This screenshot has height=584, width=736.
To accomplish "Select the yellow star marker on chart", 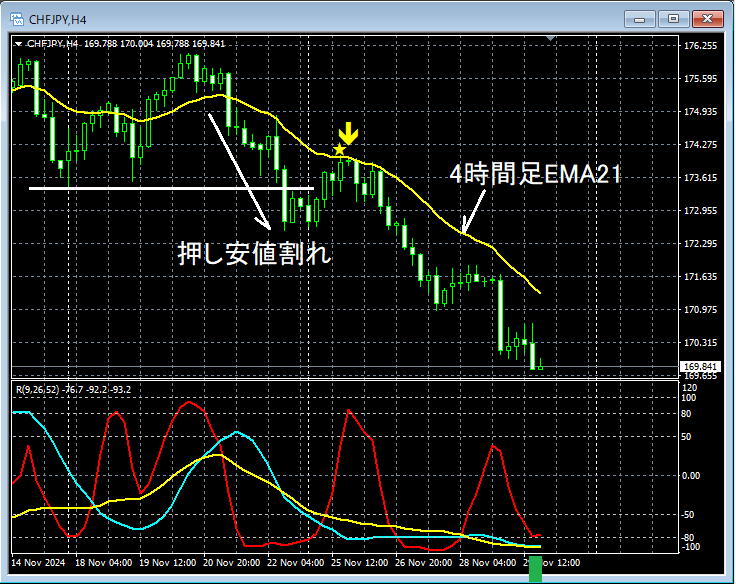I will [x=339, y=150].
